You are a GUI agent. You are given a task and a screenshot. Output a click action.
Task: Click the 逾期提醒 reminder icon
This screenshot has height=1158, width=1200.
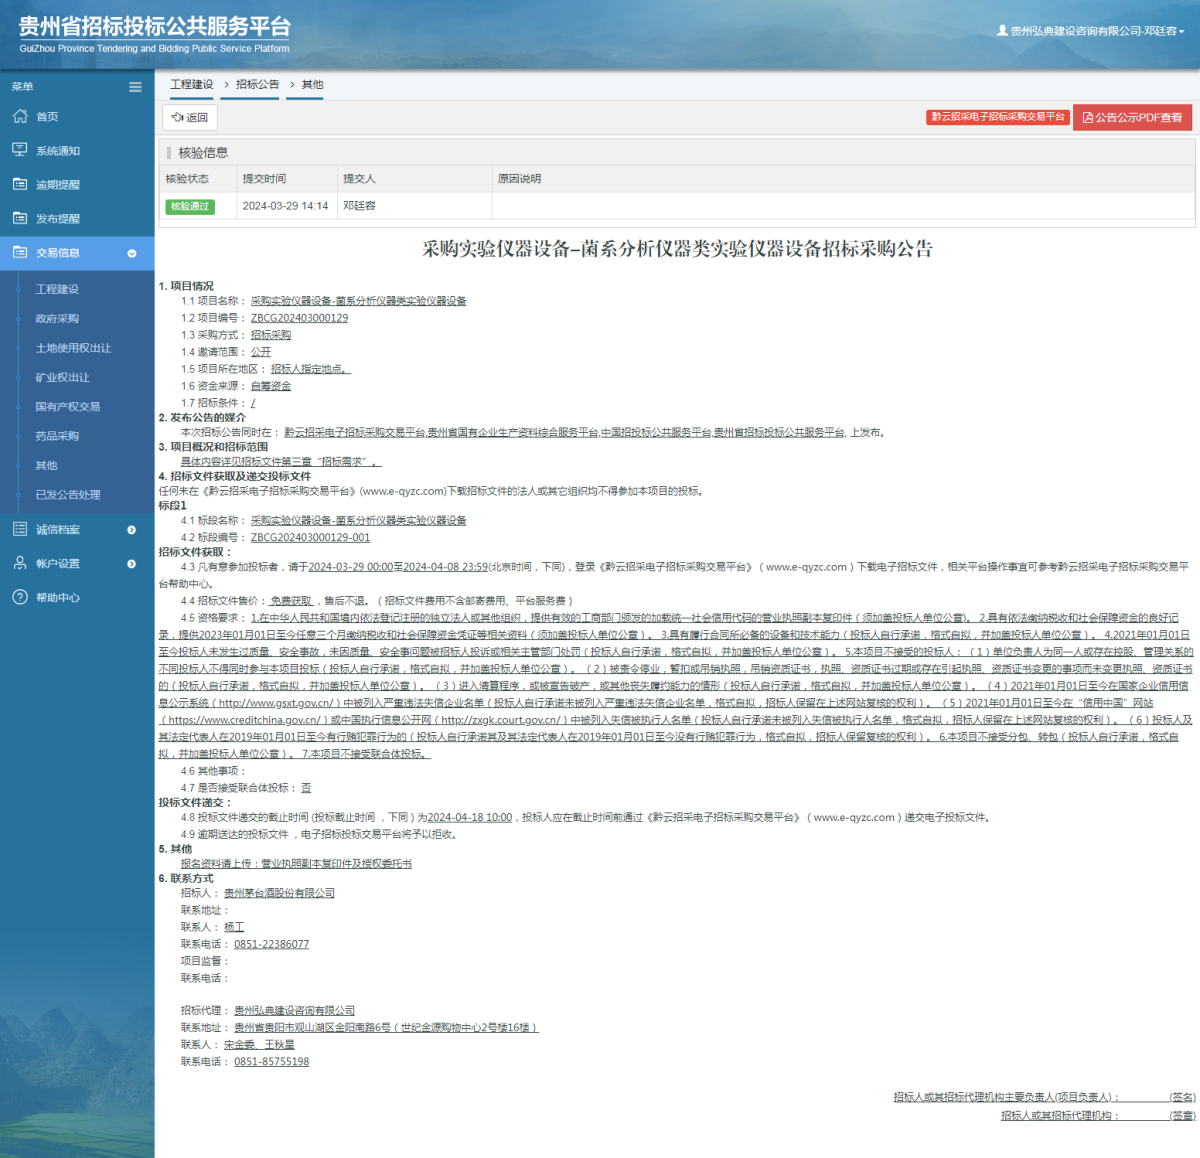click(20, 184)
